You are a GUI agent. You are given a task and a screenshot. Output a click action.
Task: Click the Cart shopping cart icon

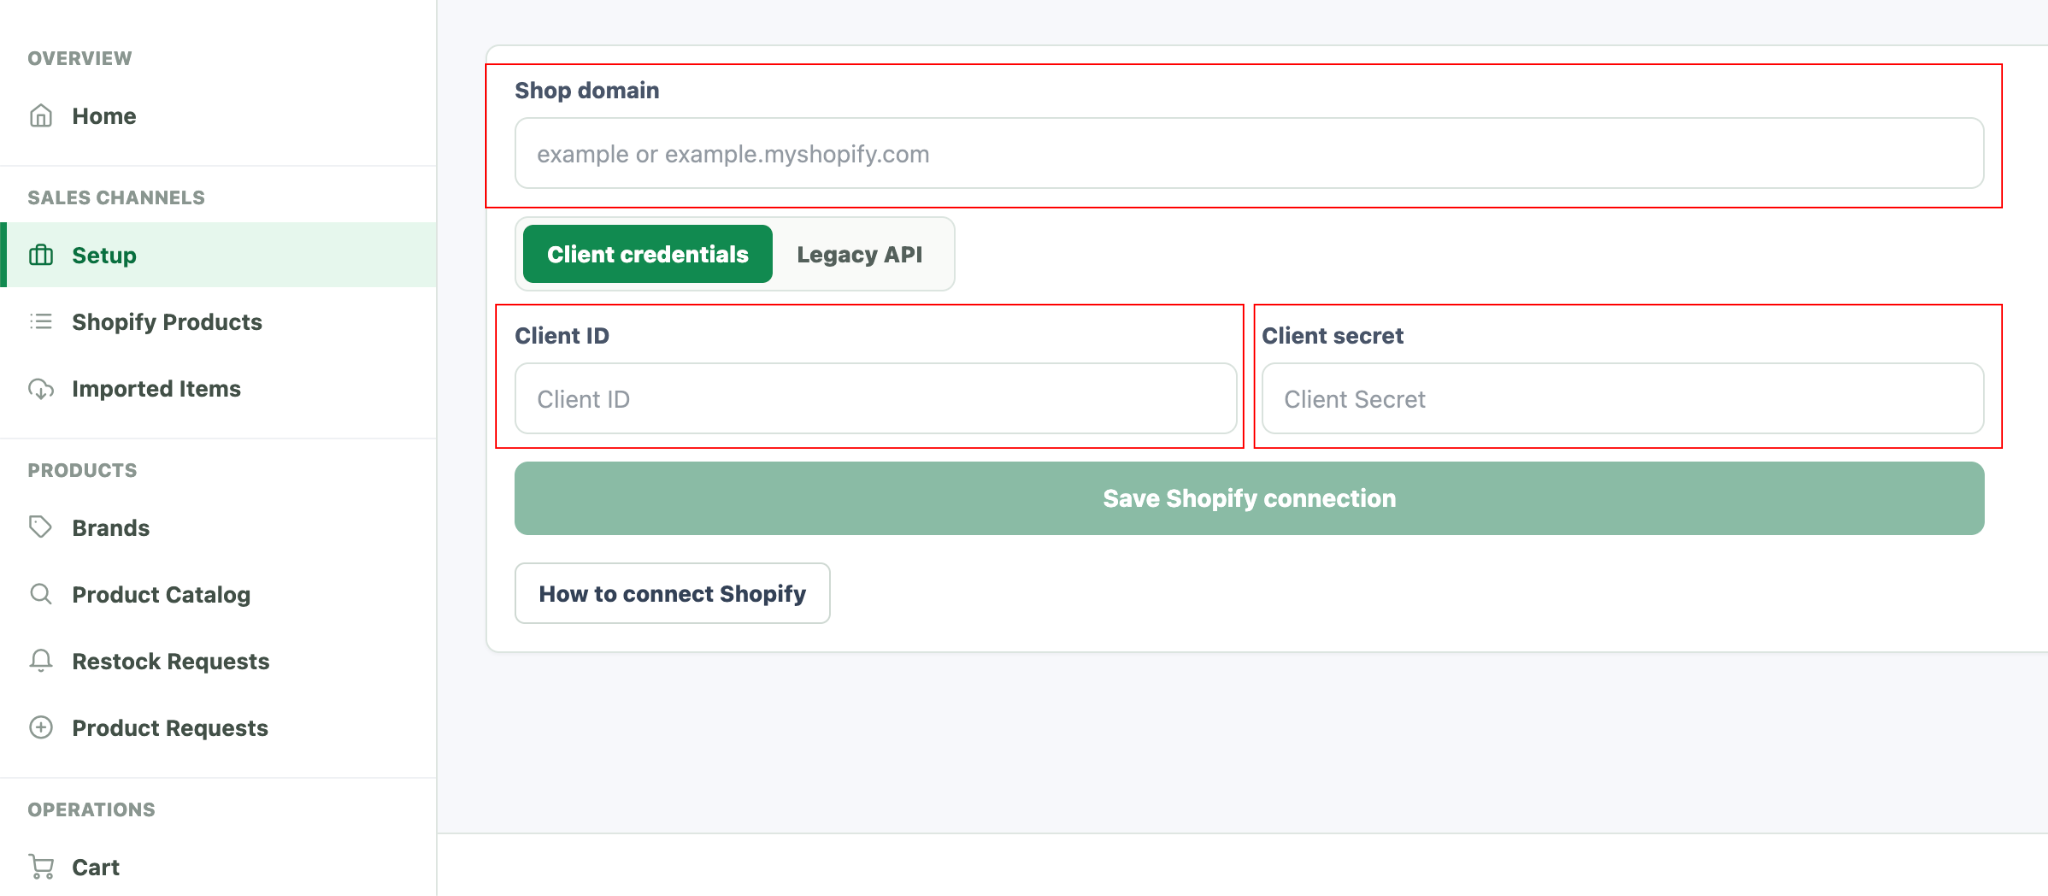pyautogui.click(x=41, y=867)
